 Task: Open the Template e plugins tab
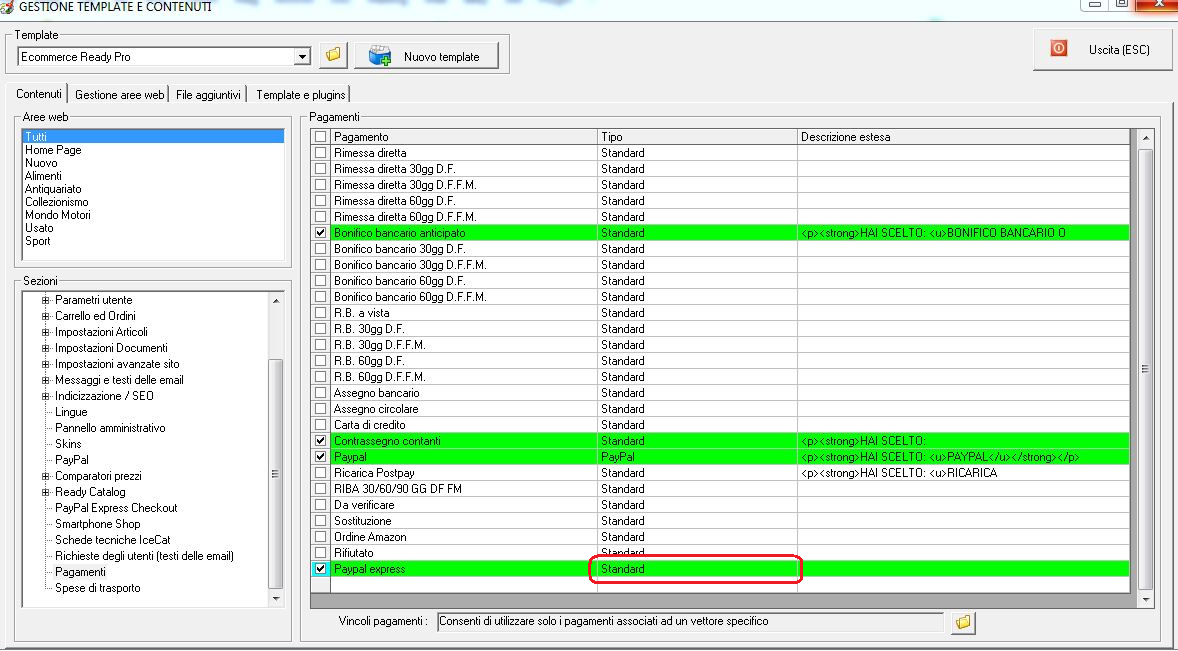[301, 95]
